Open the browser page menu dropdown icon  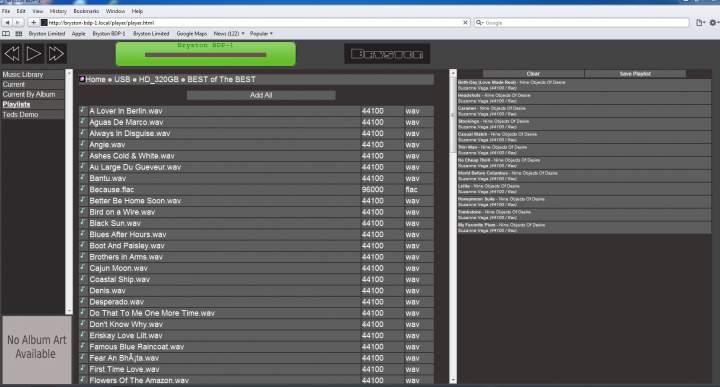click(700, 22)
